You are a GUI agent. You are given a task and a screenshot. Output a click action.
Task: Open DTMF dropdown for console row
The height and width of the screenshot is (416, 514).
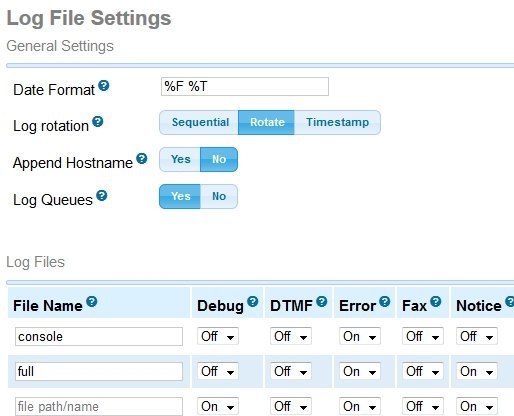coord(291,336)
